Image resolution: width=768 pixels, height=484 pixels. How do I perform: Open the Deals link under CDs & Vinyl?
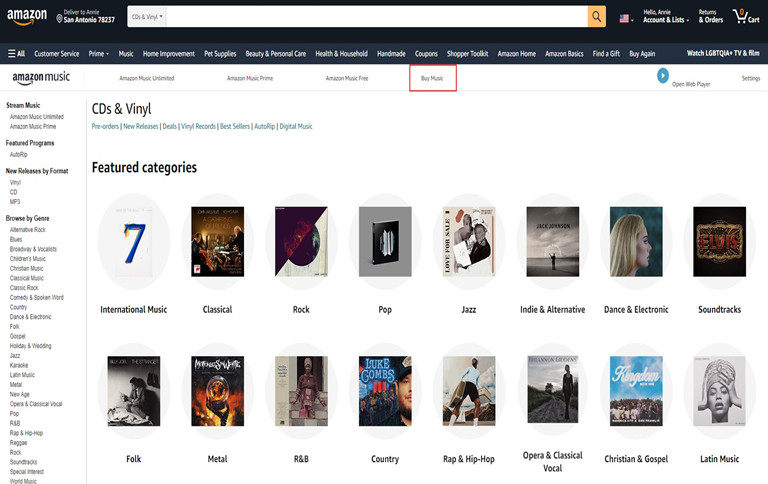[x=169, y=126]
